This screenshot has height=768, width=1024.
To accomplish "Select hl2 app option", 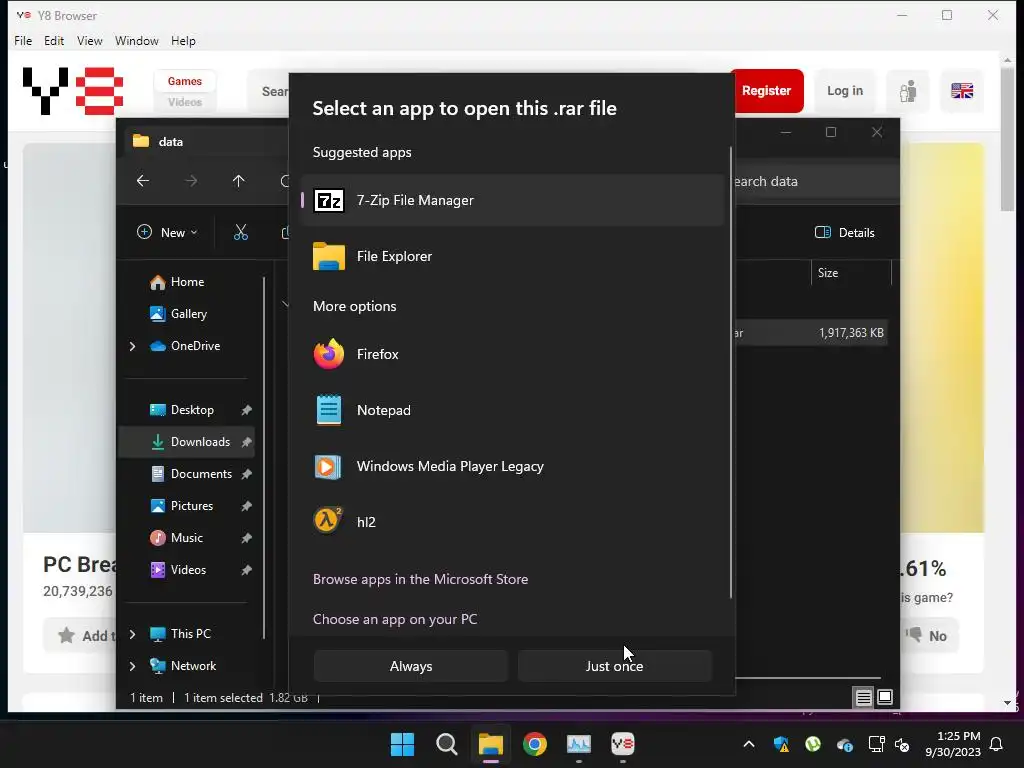I will point(513,522).
